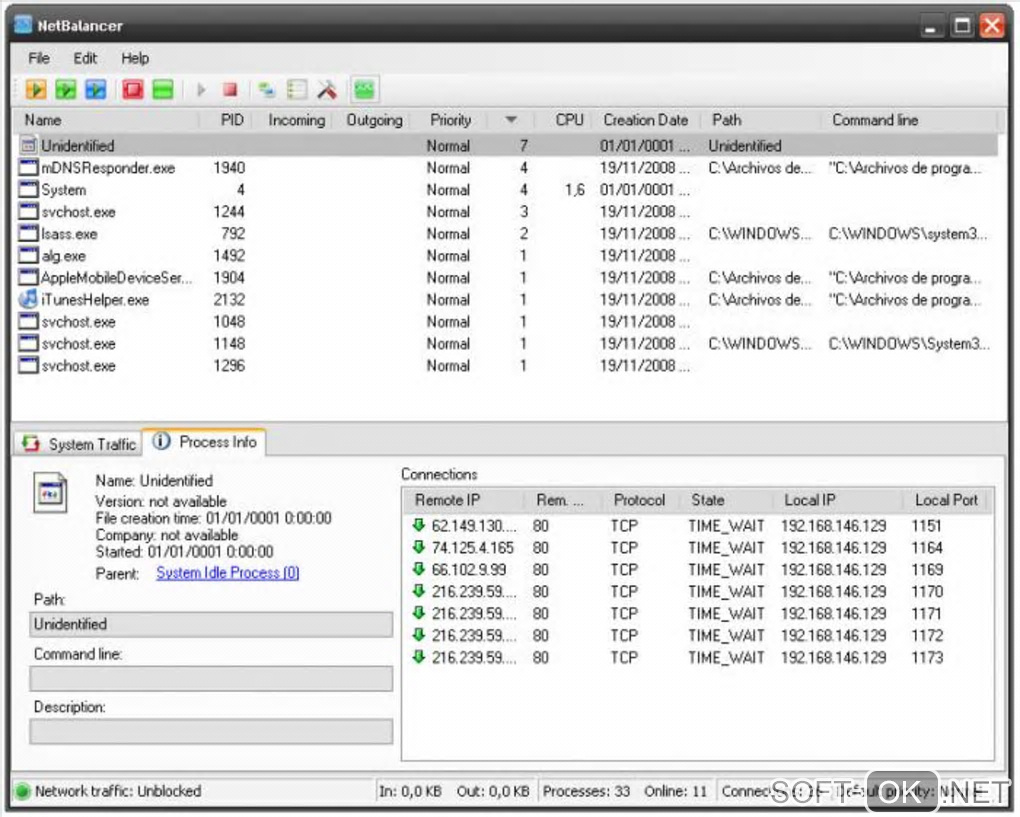Switch to the System Traffic tab
The image size is (1020, 817).
point(78,444)
